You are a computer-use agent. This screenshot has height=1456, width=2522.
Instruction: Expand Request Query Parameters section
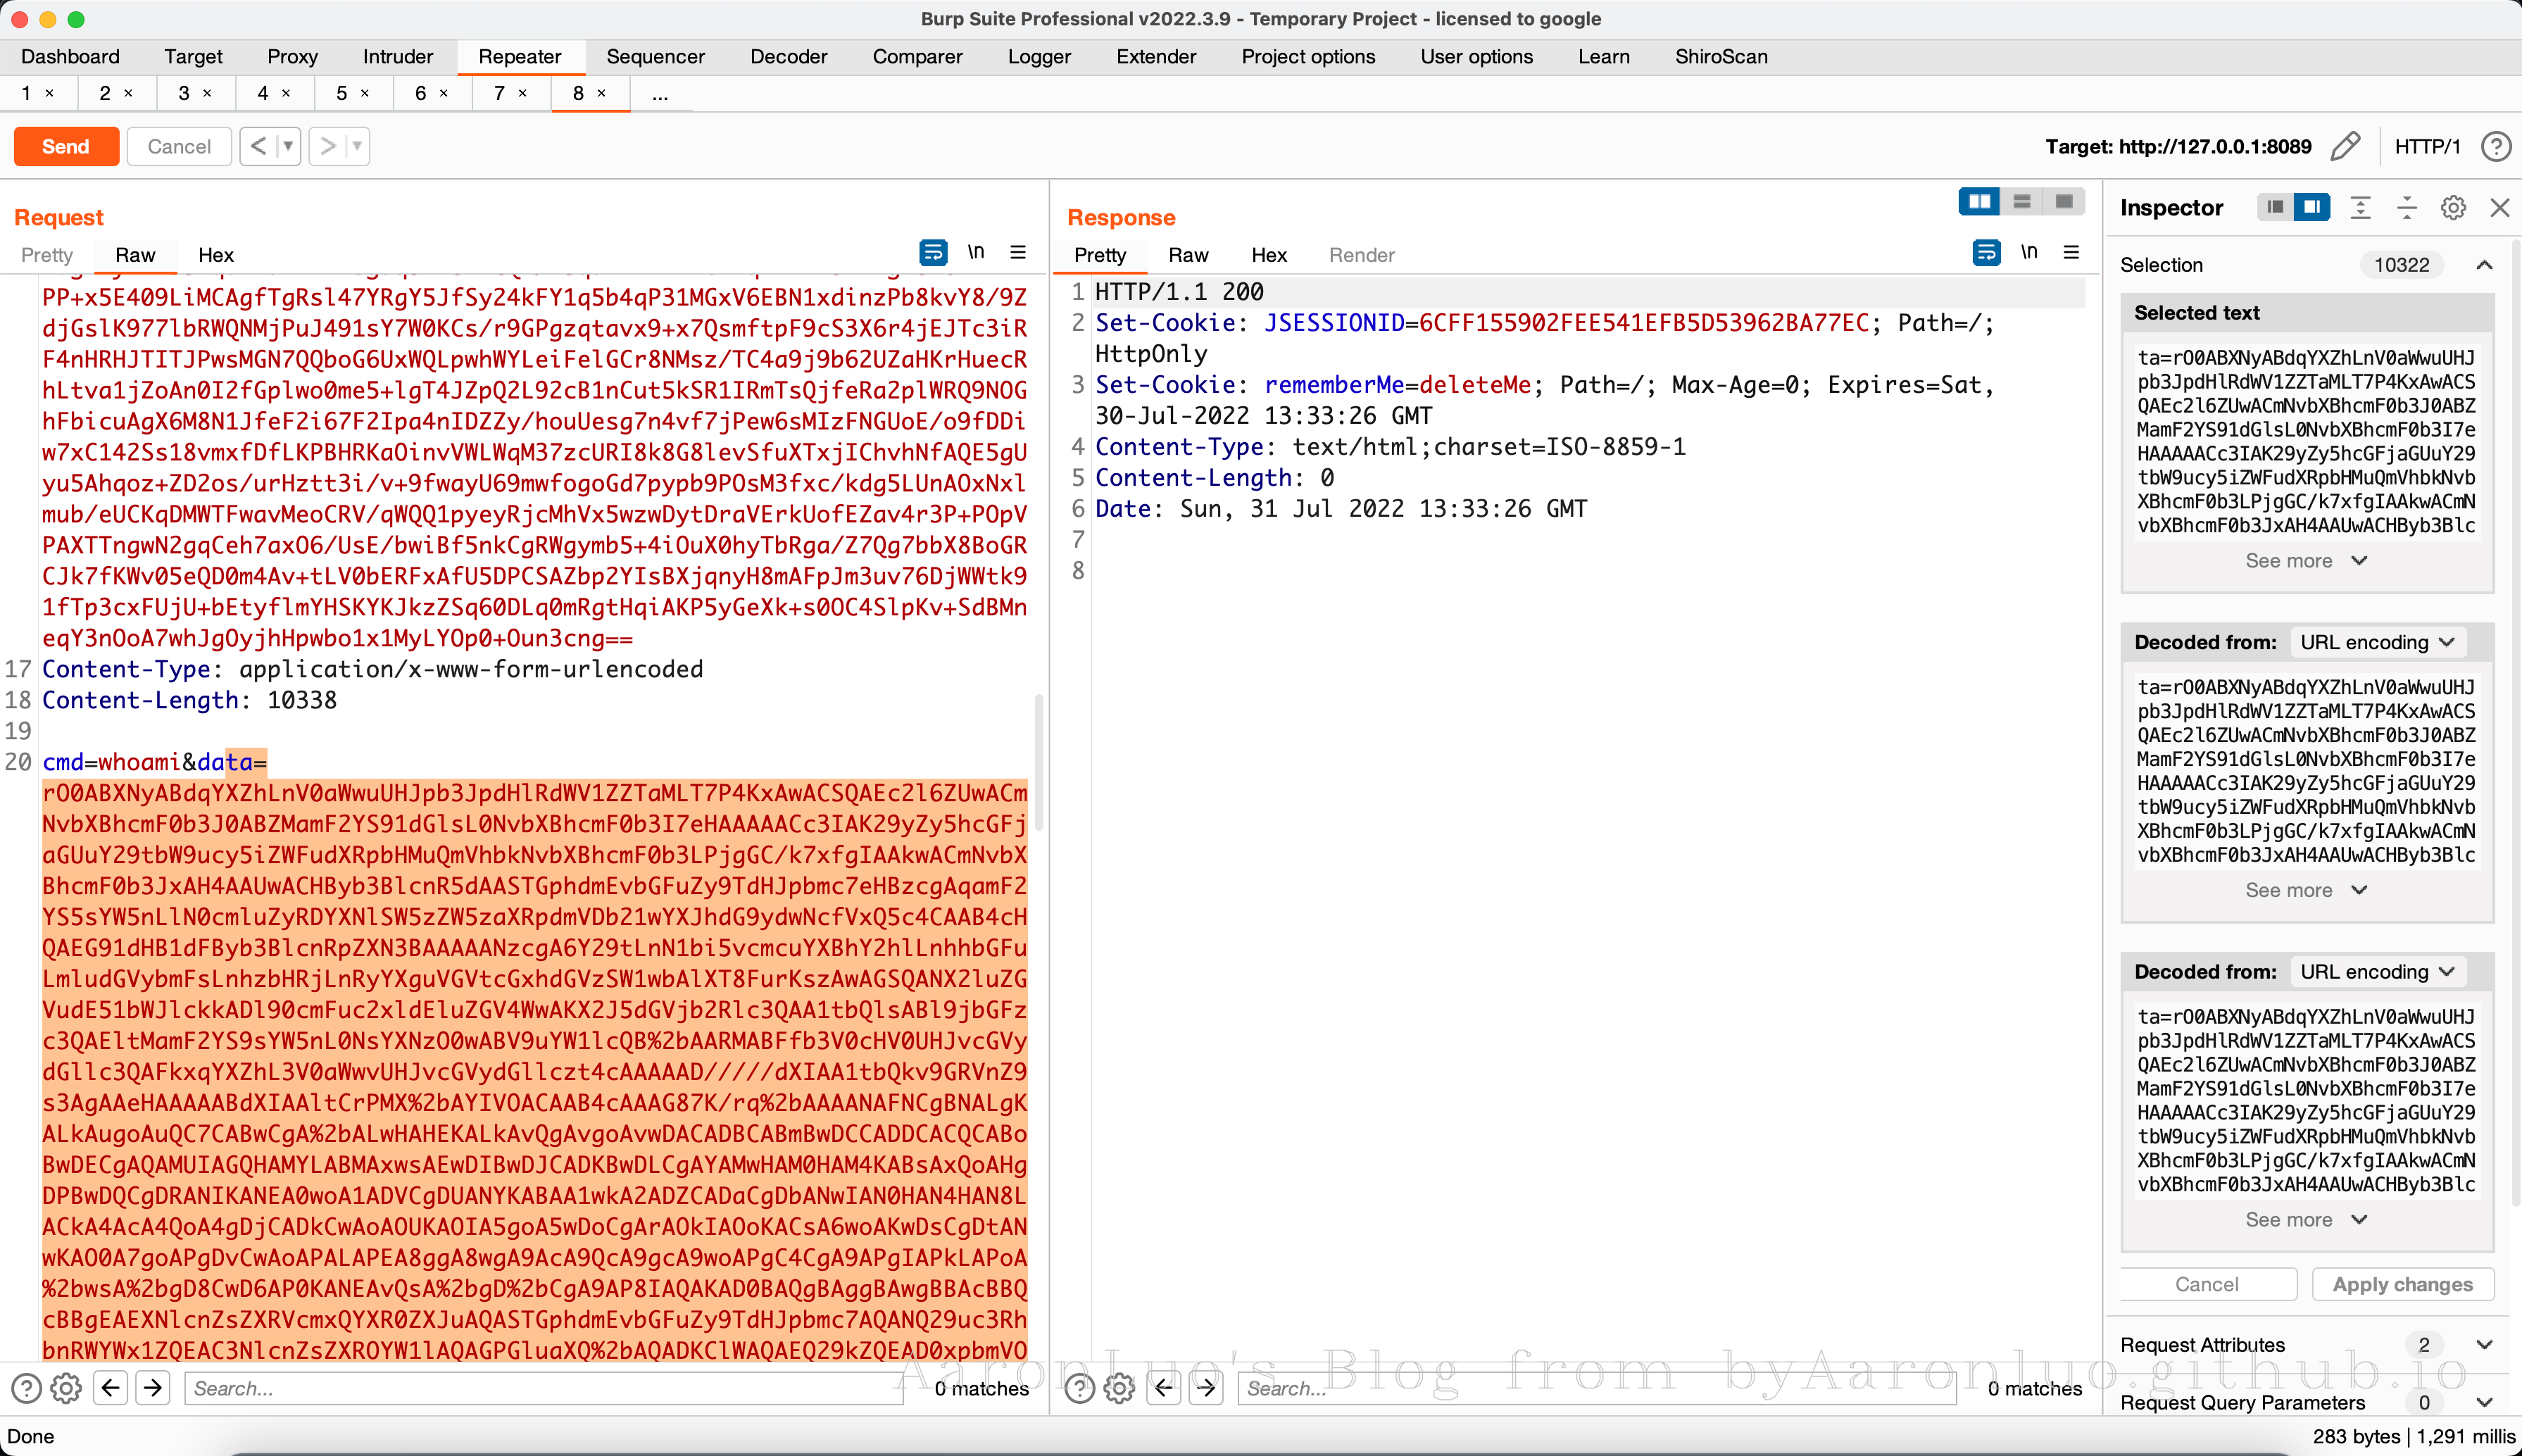coord(2485,1402)
